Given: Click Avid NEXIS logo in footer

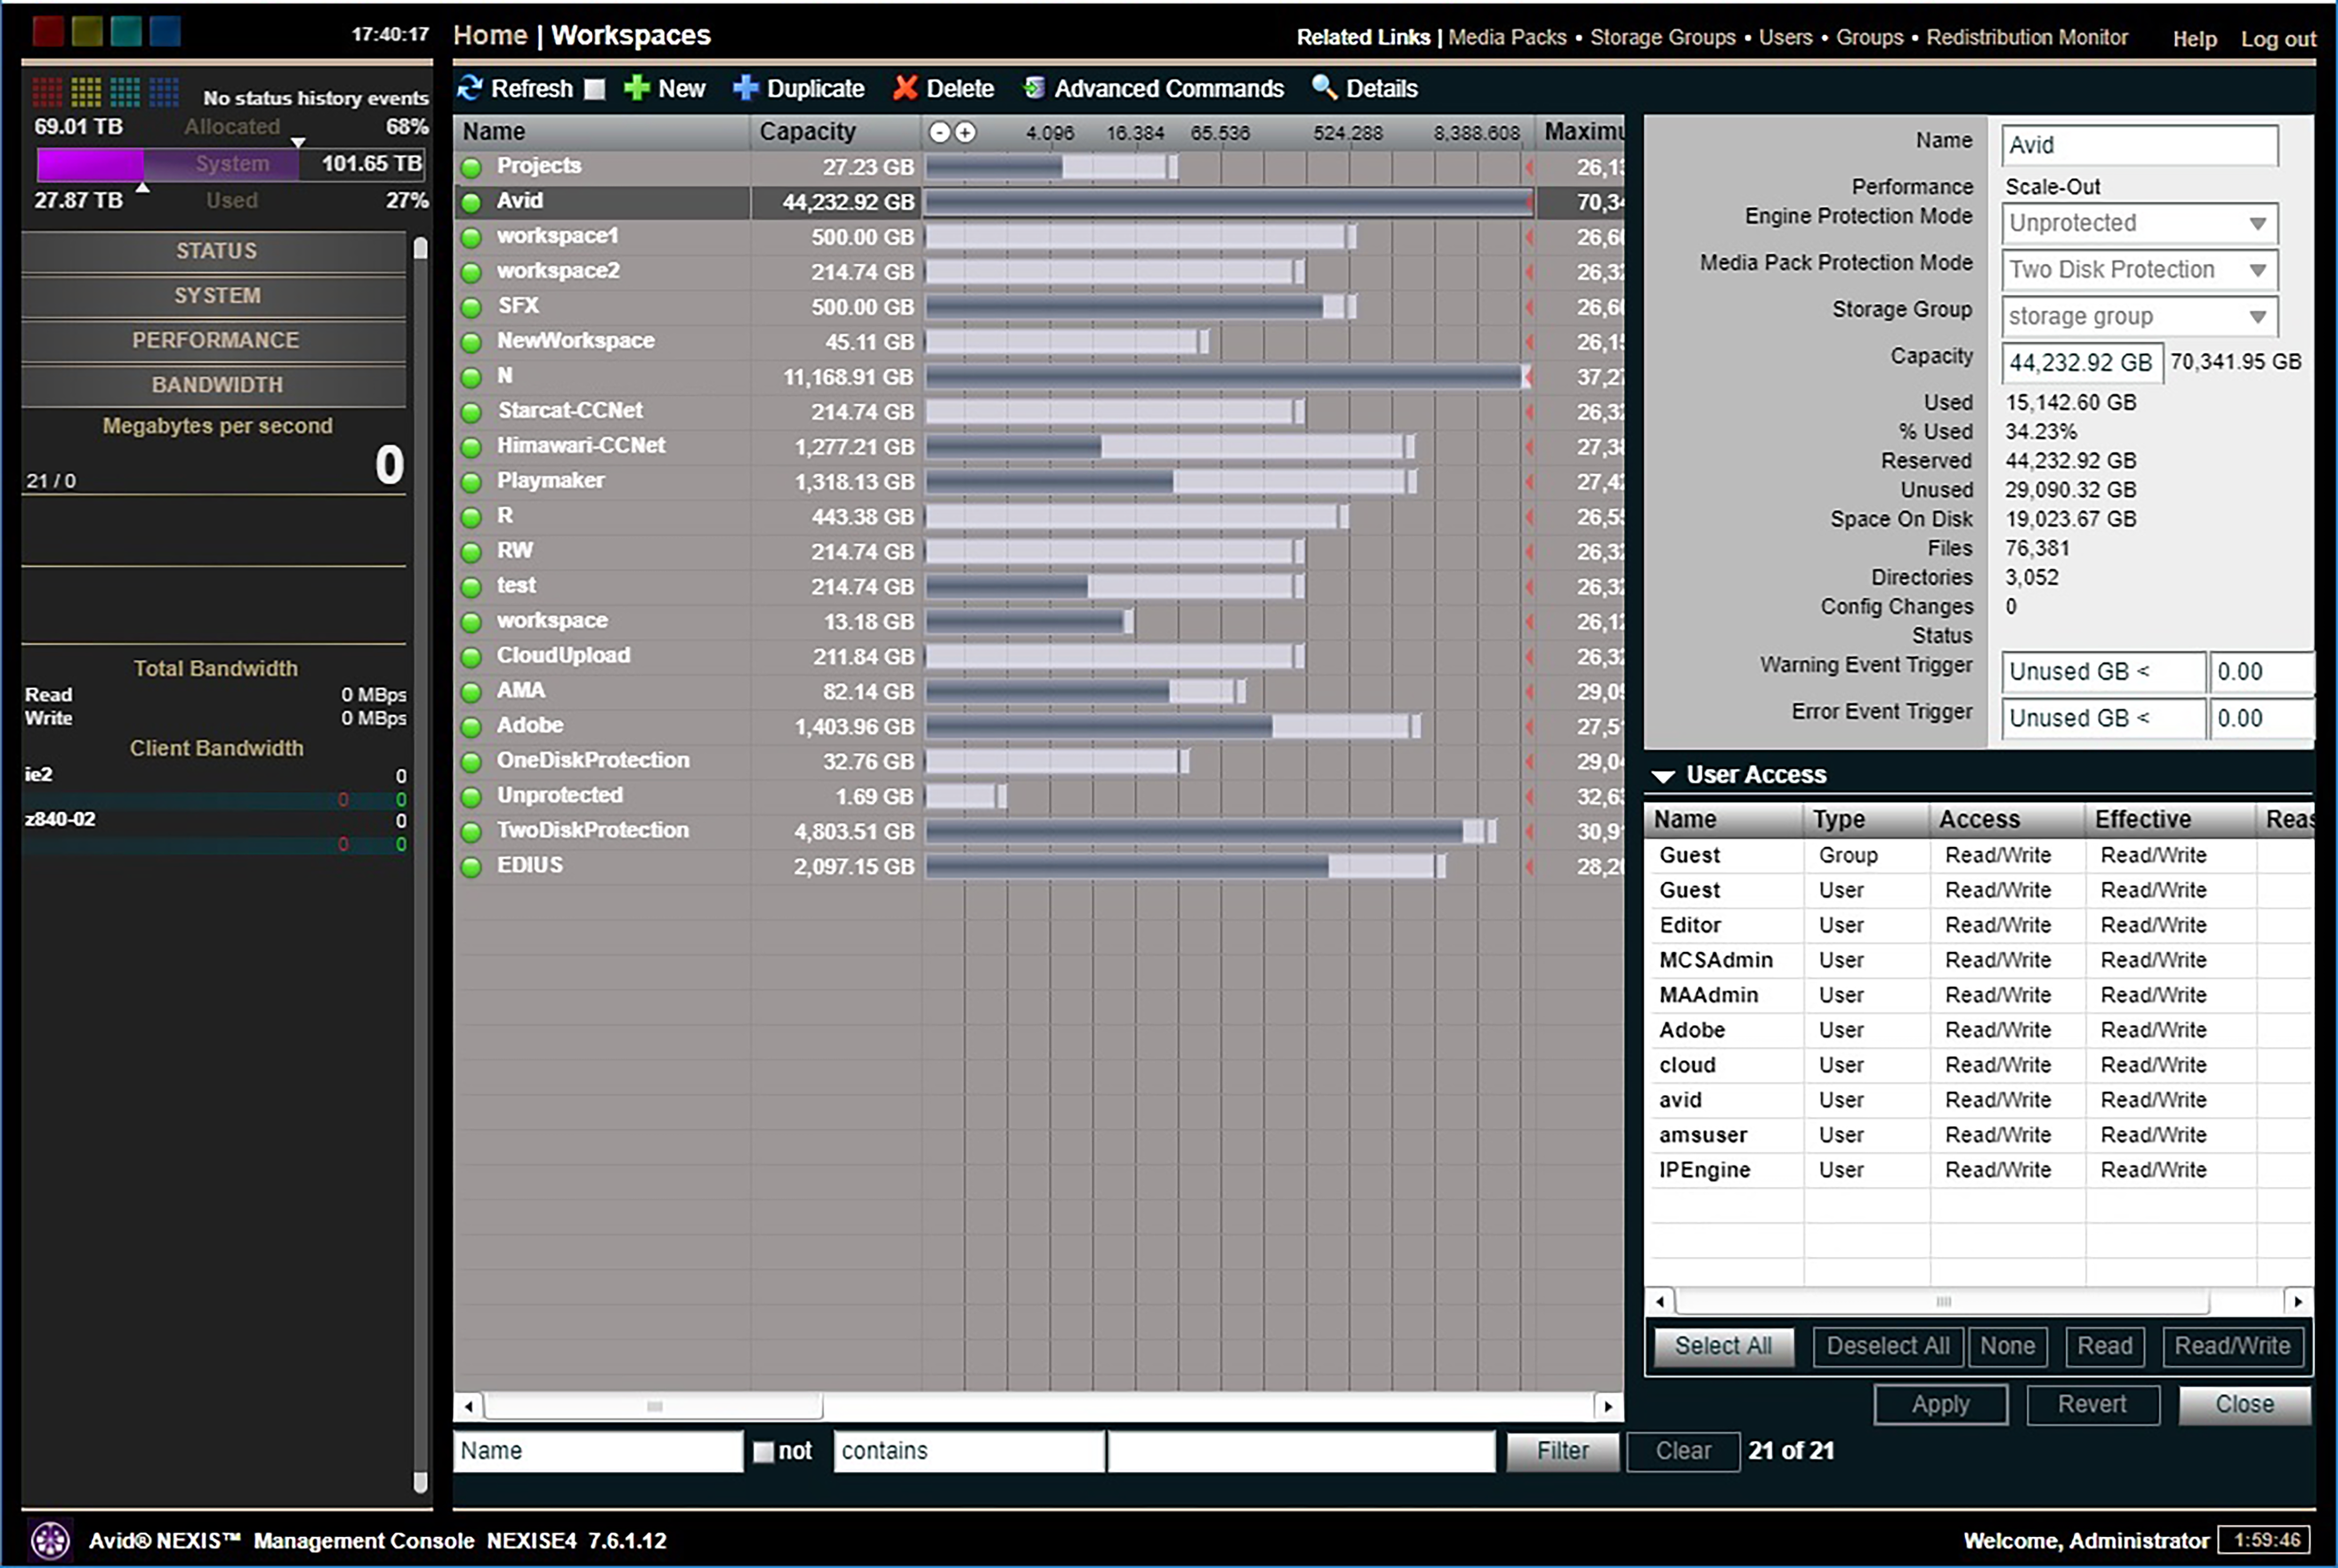Looking at the screenshot, I should [50, 1540].
